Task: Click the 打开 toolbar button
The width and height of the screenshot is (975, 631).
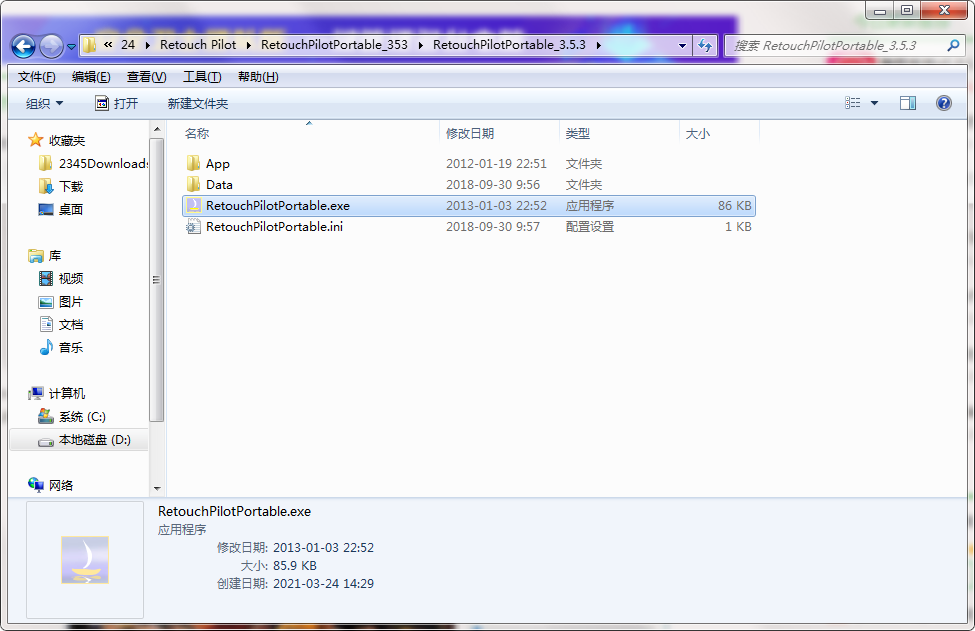Action: [117, 103]
